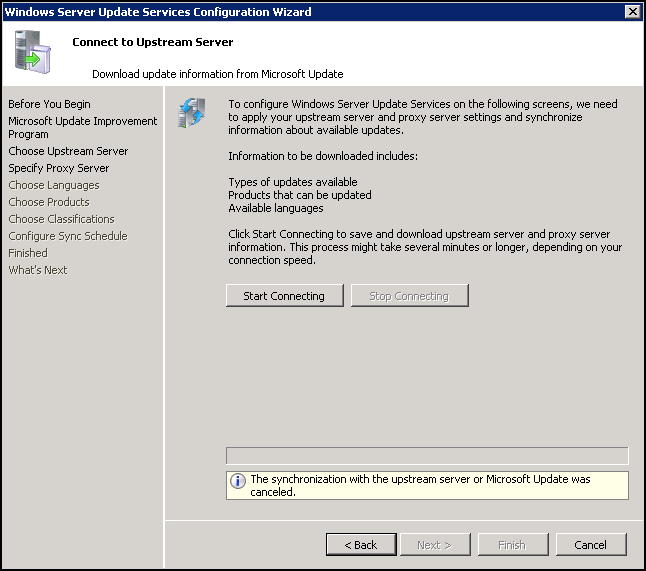Click the 'Available languages' line

(x=276, y=208)
